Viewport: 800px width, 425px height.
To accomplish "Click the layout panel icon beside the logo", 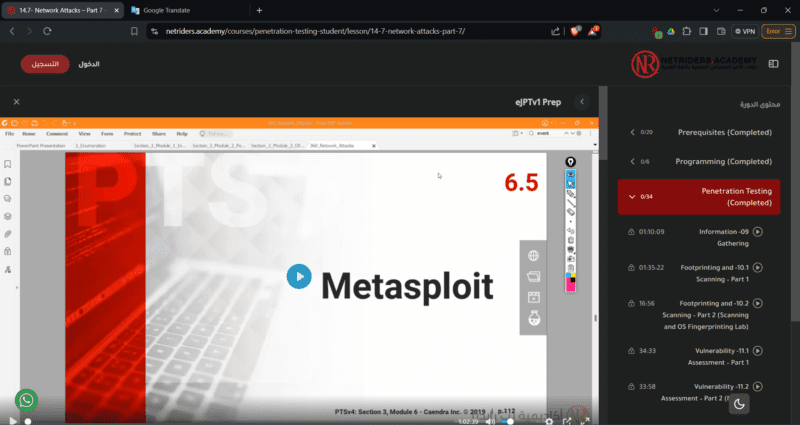I will click(x=773, y=64).
